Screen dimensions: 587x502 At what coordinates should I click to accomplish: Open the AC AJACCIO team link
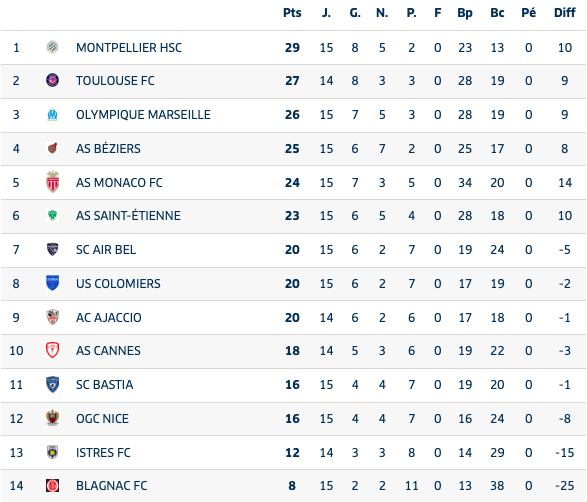click(109, 317)
